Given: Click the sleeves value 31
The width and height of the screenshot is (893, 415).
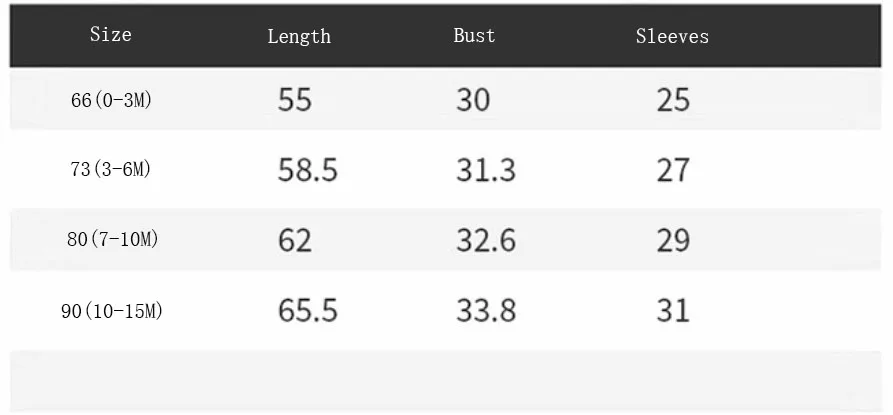Looking at the screenshot, I should [673, 311].
